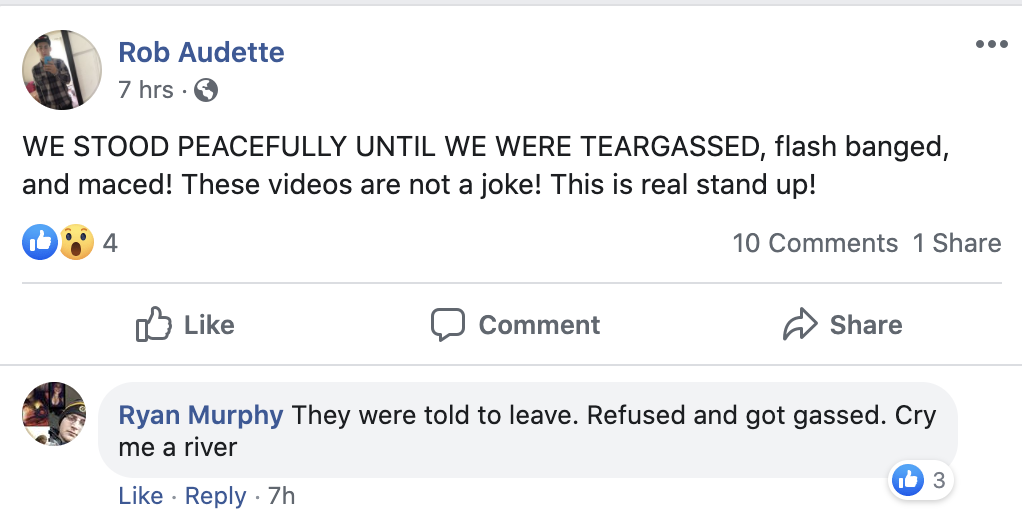Reply to Ryan Murphy's comment
This screenshot has height=522, width=1022.
[x=215, y=496]
